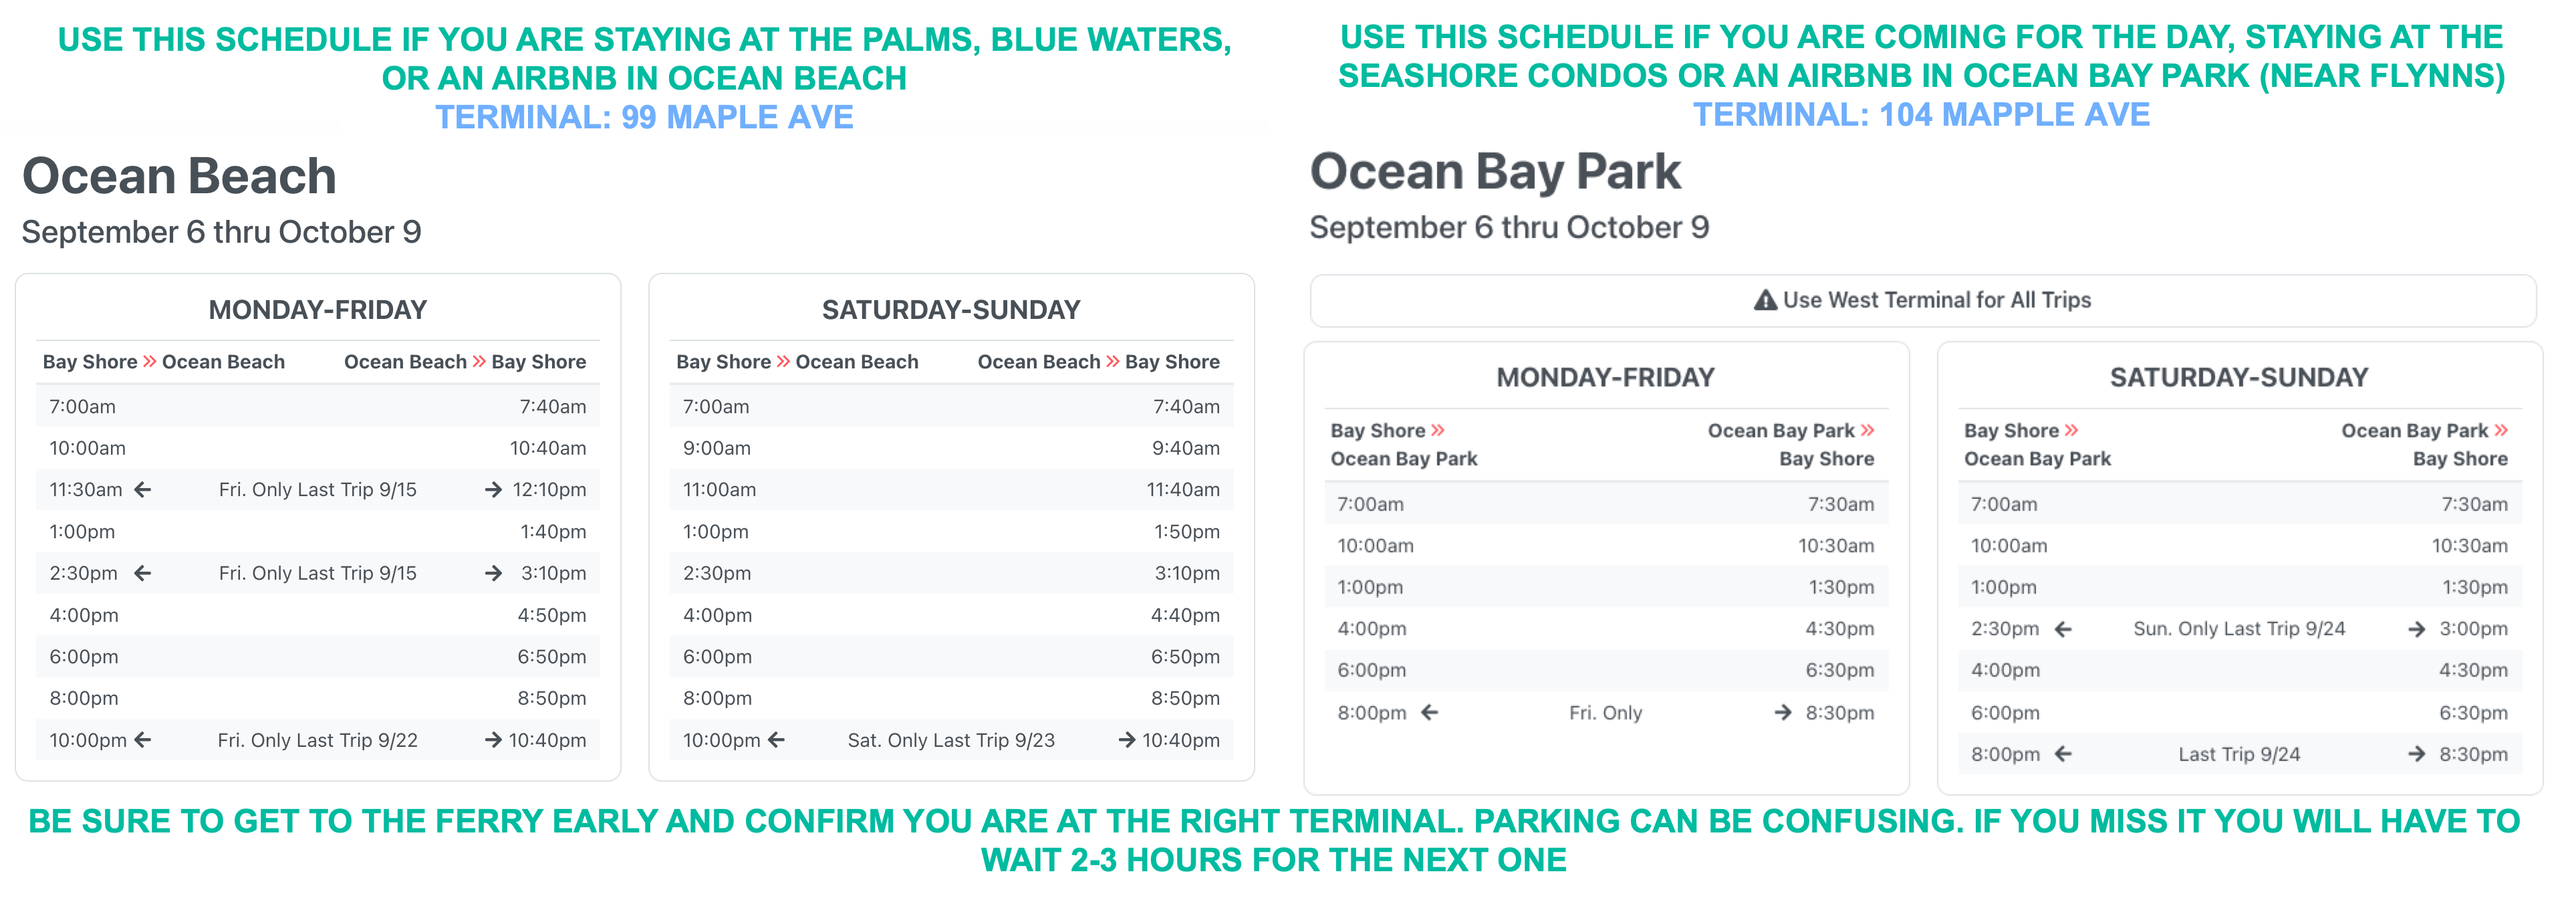Click the right arrow before 12:10pm
The height and width of the screenshot is (900, 2576).
pos(493,489)
